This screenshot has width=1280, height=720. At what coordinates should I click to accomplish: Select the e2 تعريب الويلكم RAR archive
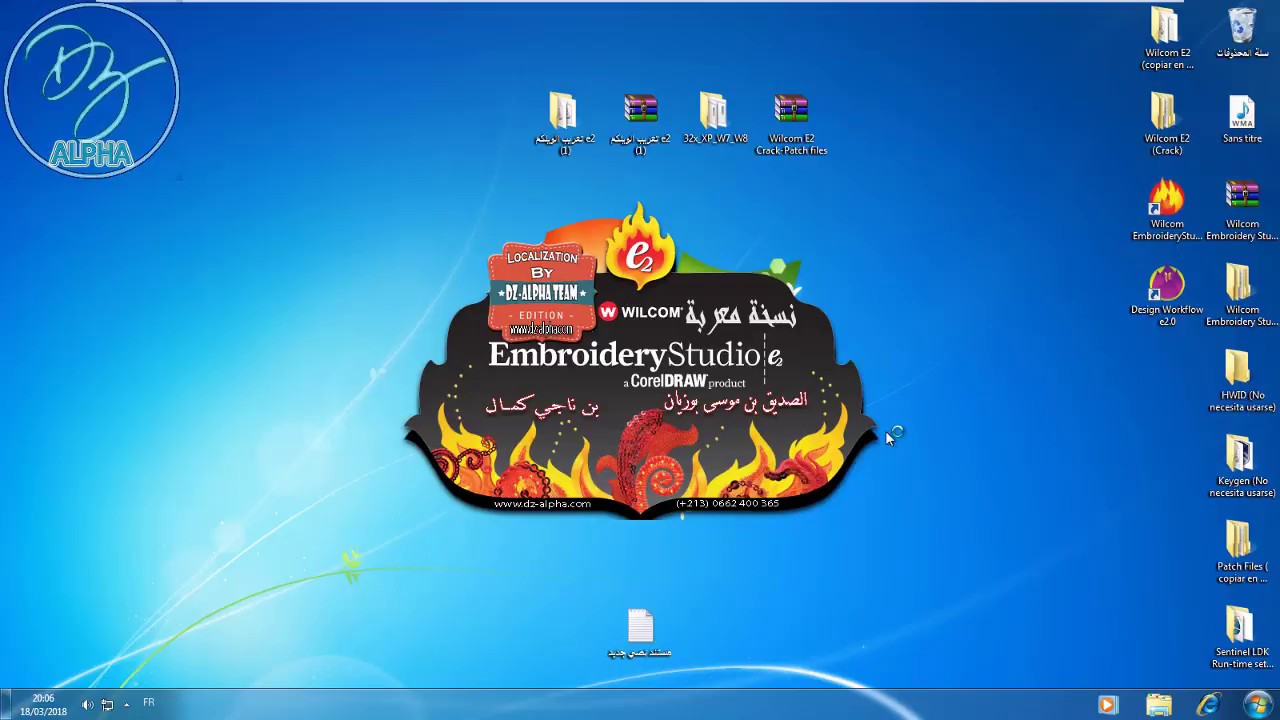tap(640, 123)
